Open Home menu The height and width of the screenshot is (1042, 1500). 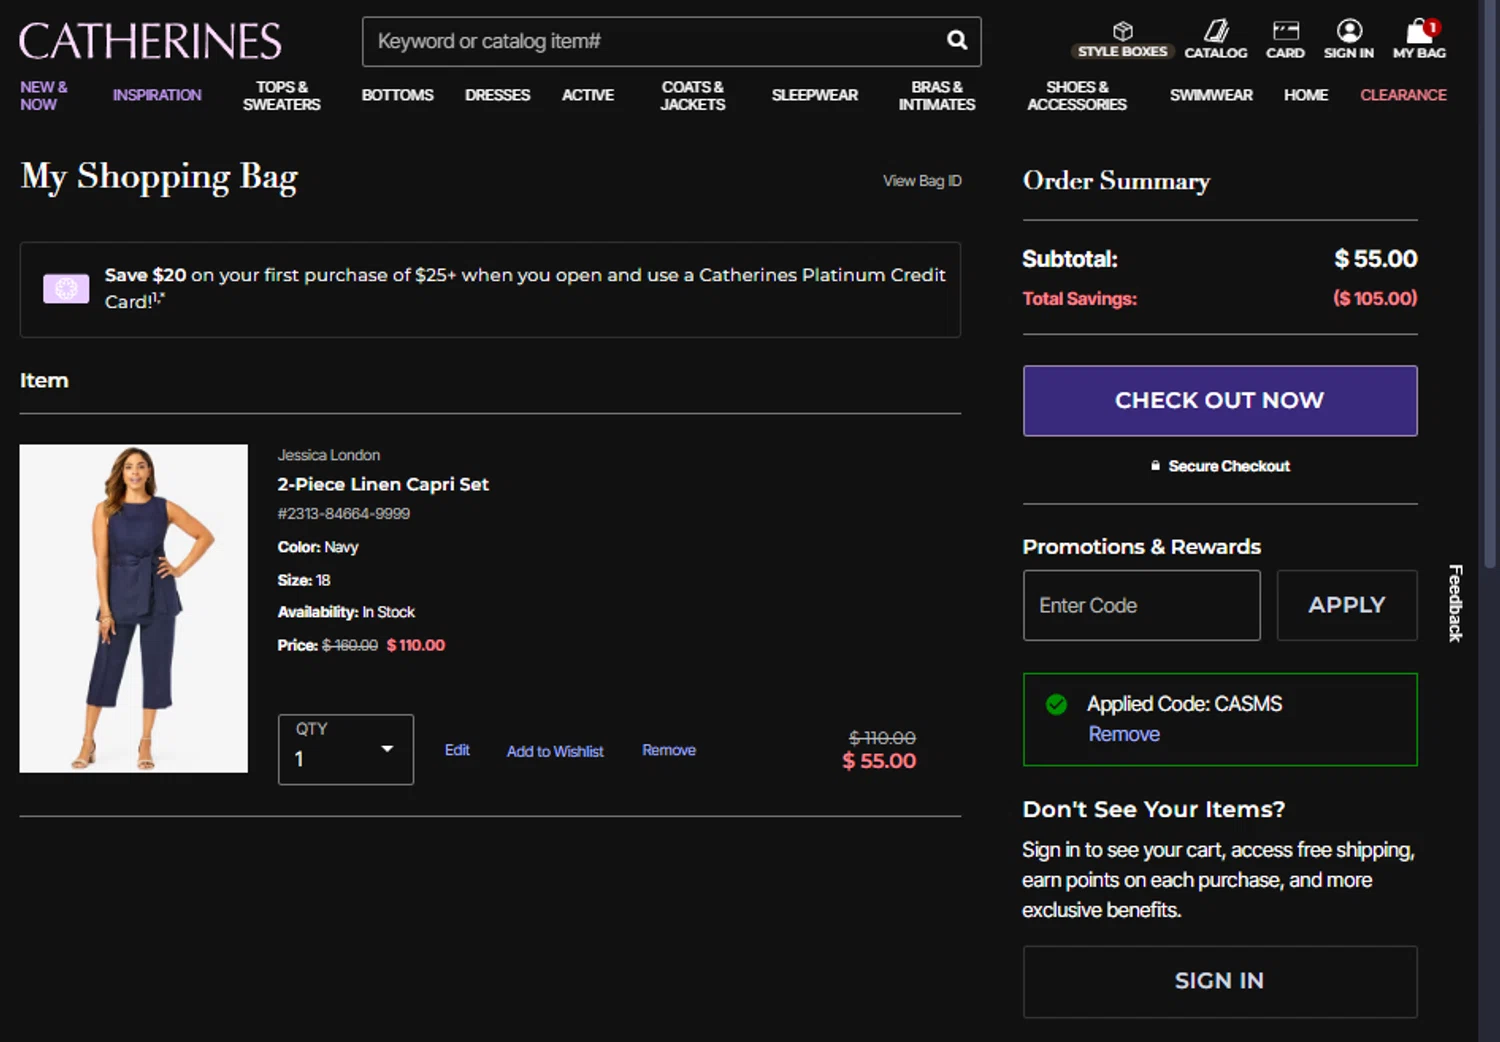click(x=1306, y=95)
